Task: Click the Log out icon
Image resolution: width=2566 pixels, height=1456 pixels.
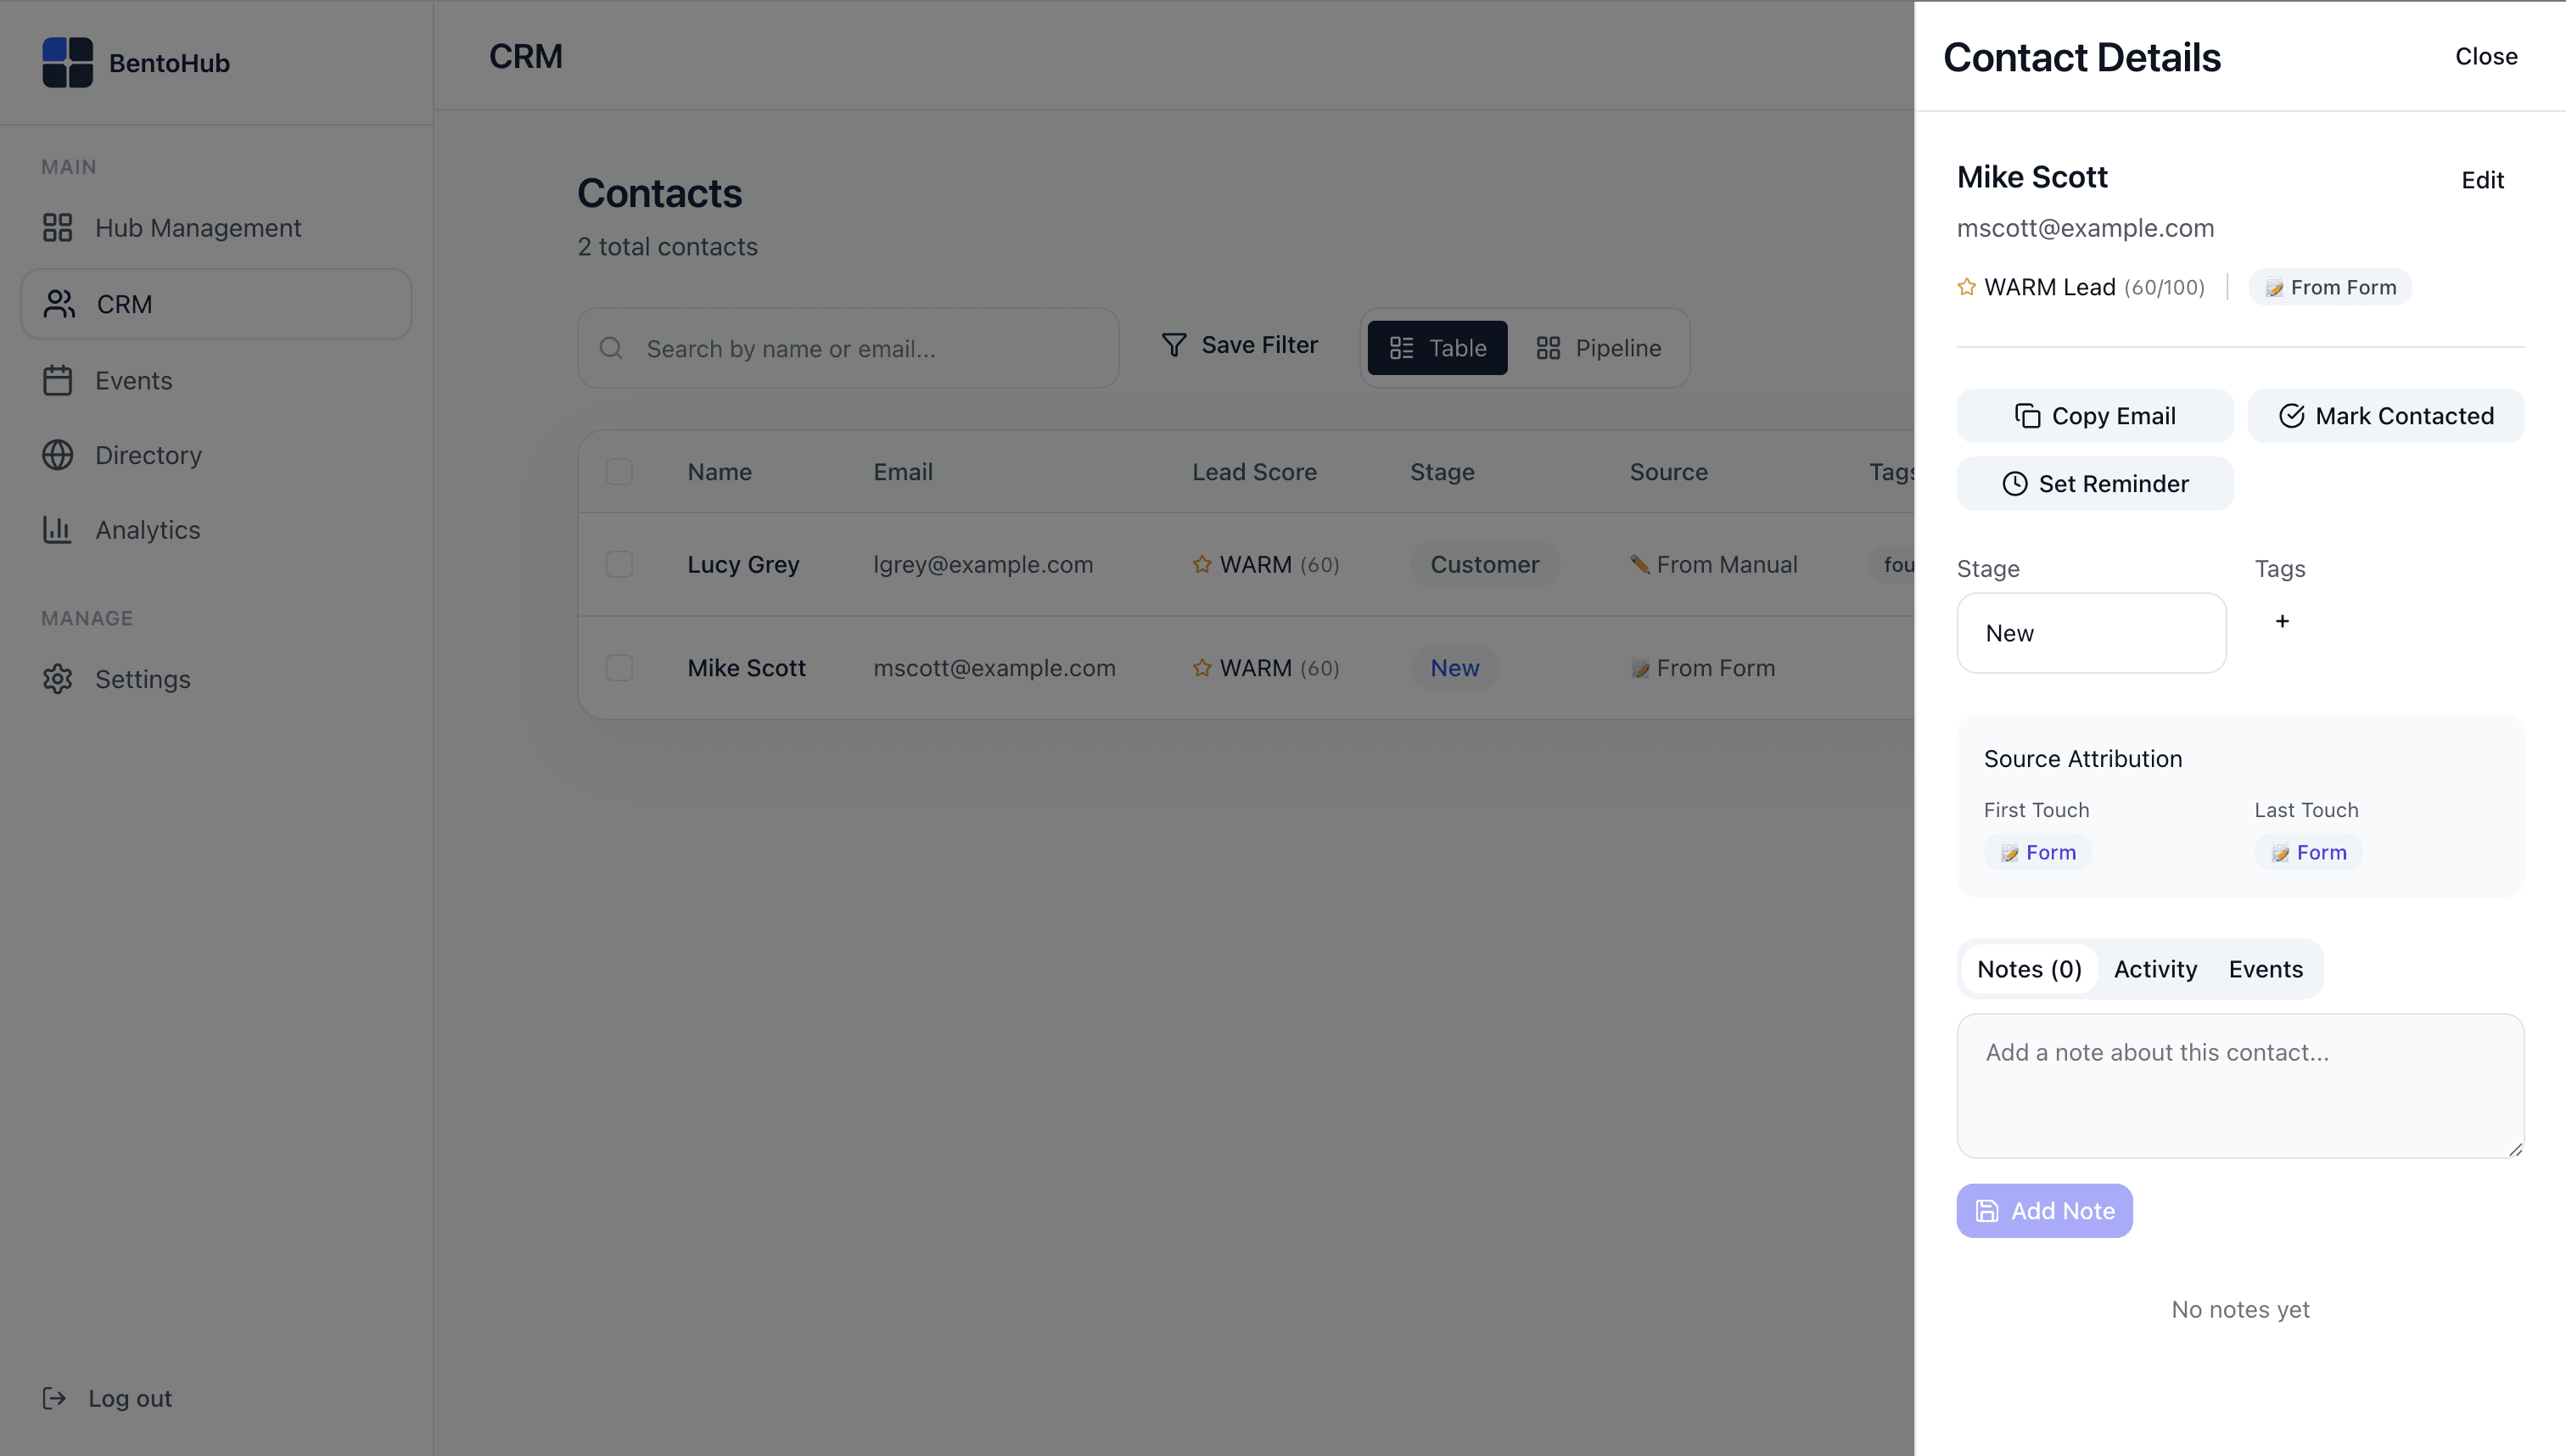Action: pyautogui.click(x=55, y=1398)
